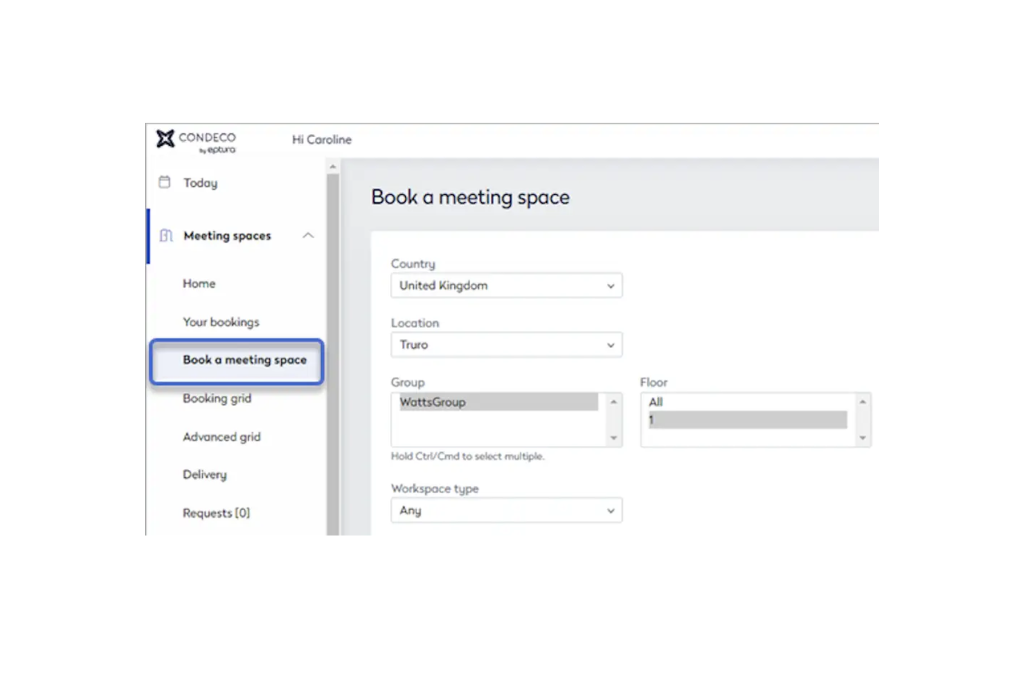Select All in the Floor list
The width and height of the screenshot is (1024, 679).
tap(656, 403)
